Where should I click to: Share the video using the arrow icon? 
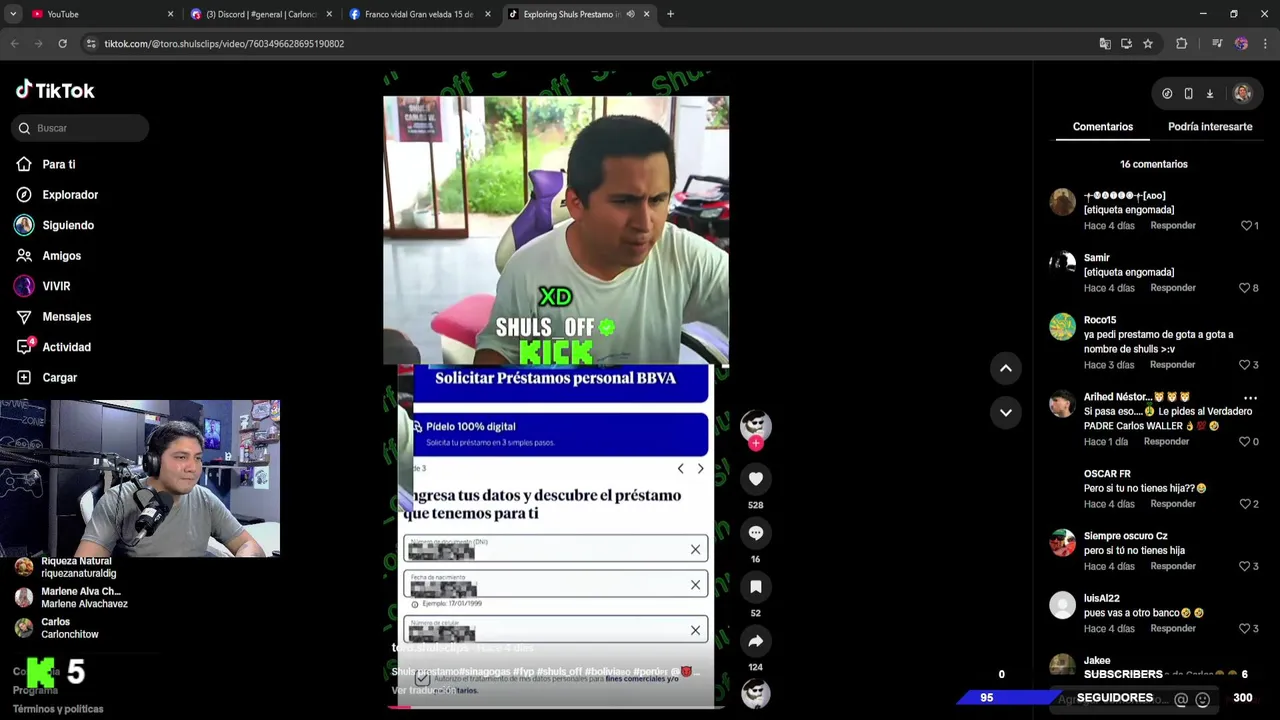pyautogui.click(x=756, y=641)
